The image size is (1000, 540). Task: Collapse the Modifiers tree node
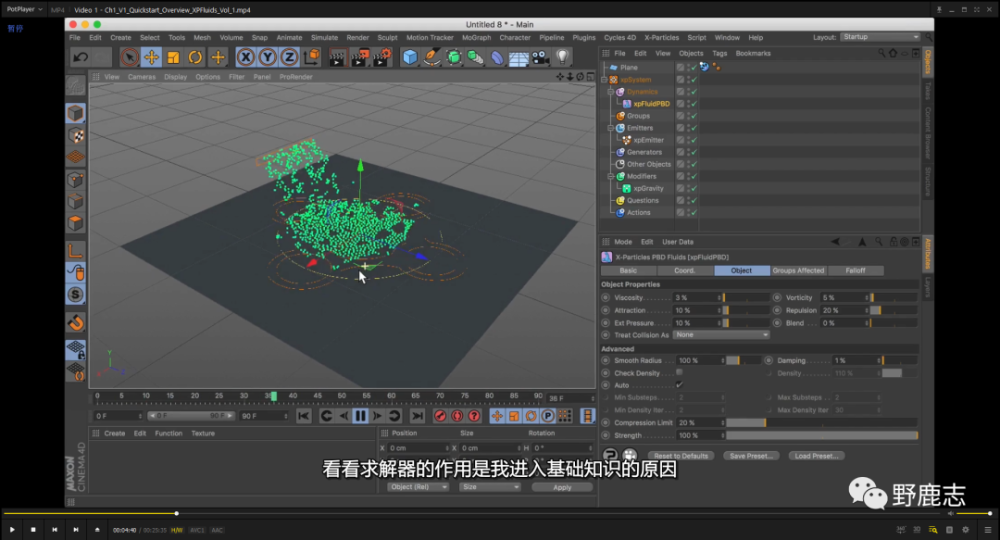click(x=611, y=177)
